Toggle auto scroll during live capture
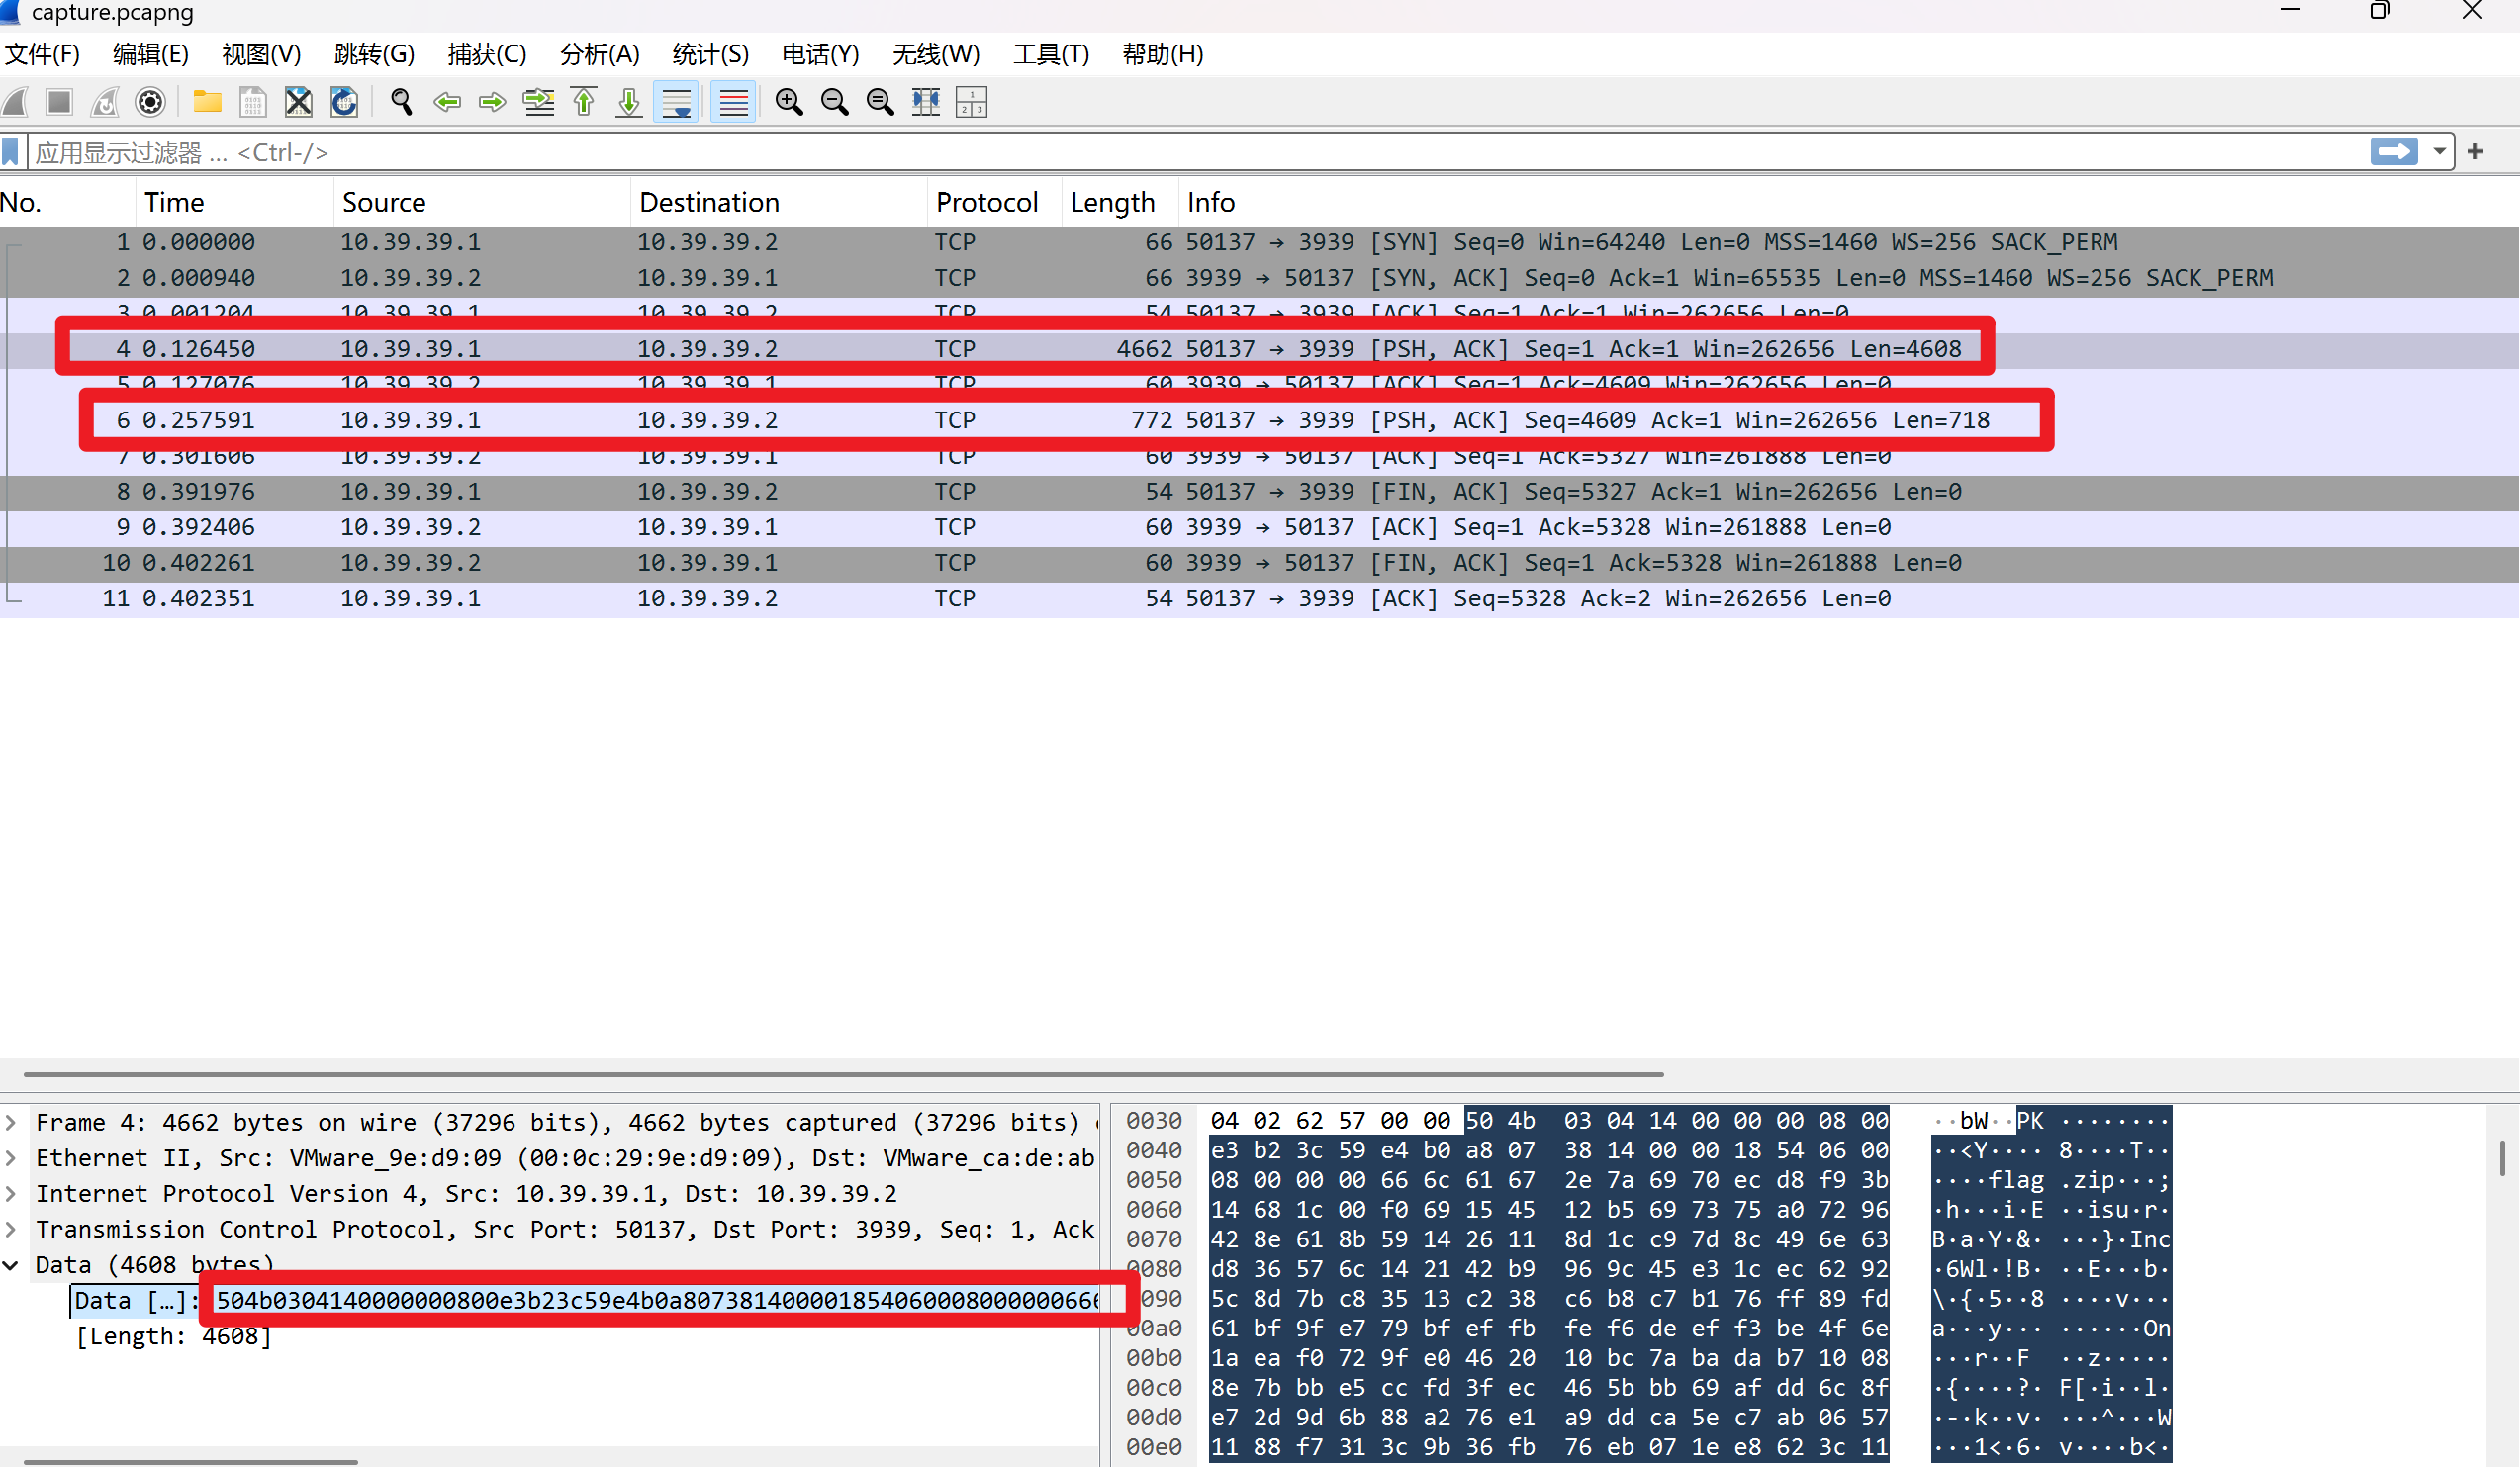Screen dimensions: 2520x1467 tap(676, 102)
